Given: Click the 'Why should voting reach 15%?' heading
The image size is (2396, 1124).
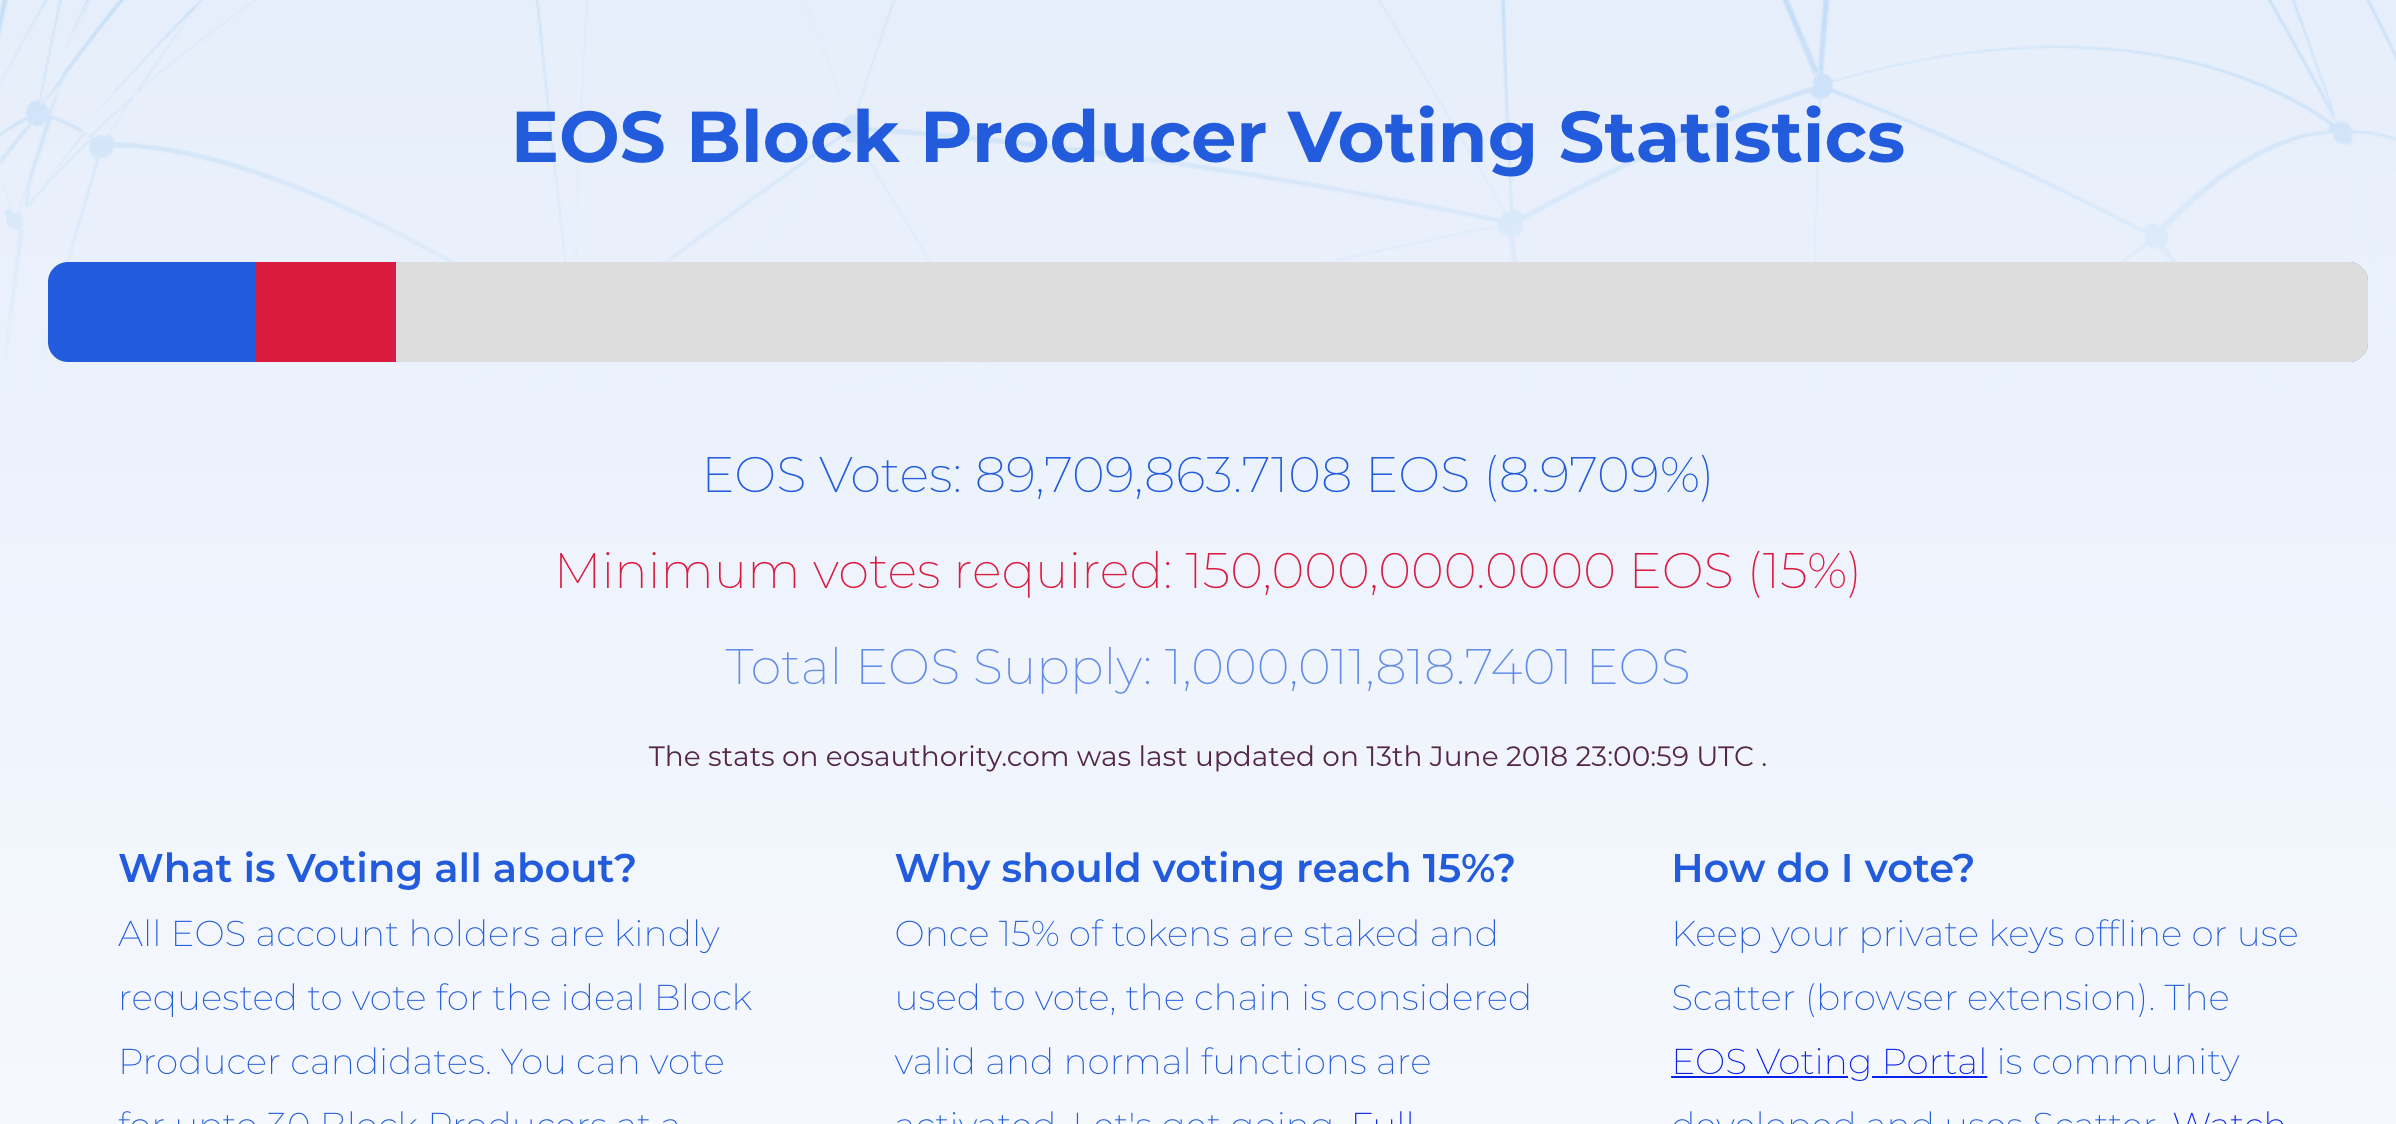Looking at the screenshot, I should coord(1204,868).
